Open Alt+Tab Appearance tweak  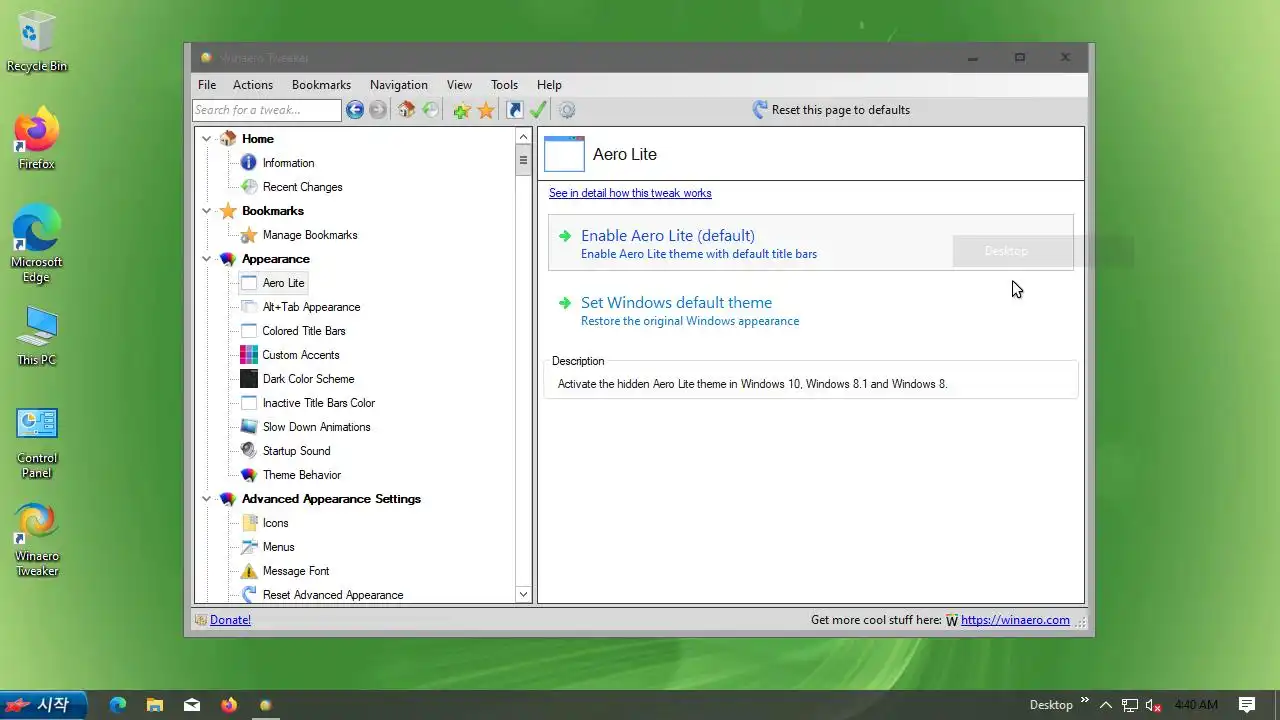311,307
